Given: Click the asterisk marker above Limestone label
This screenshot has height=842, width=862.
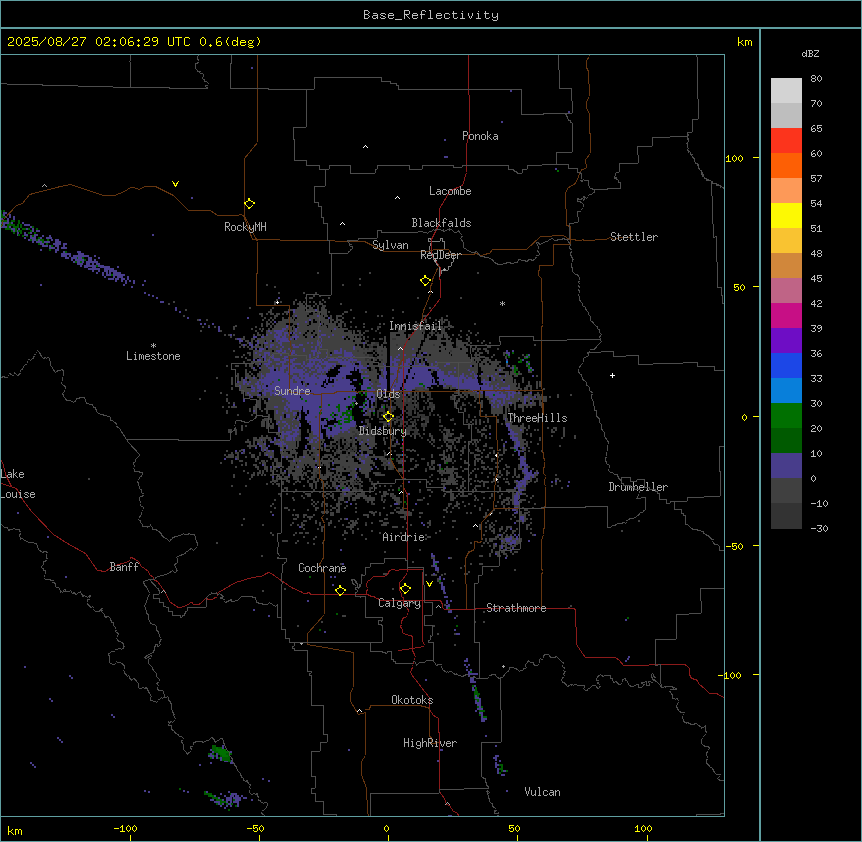Looking at the screenshot, I should click(x=153, y=346).
